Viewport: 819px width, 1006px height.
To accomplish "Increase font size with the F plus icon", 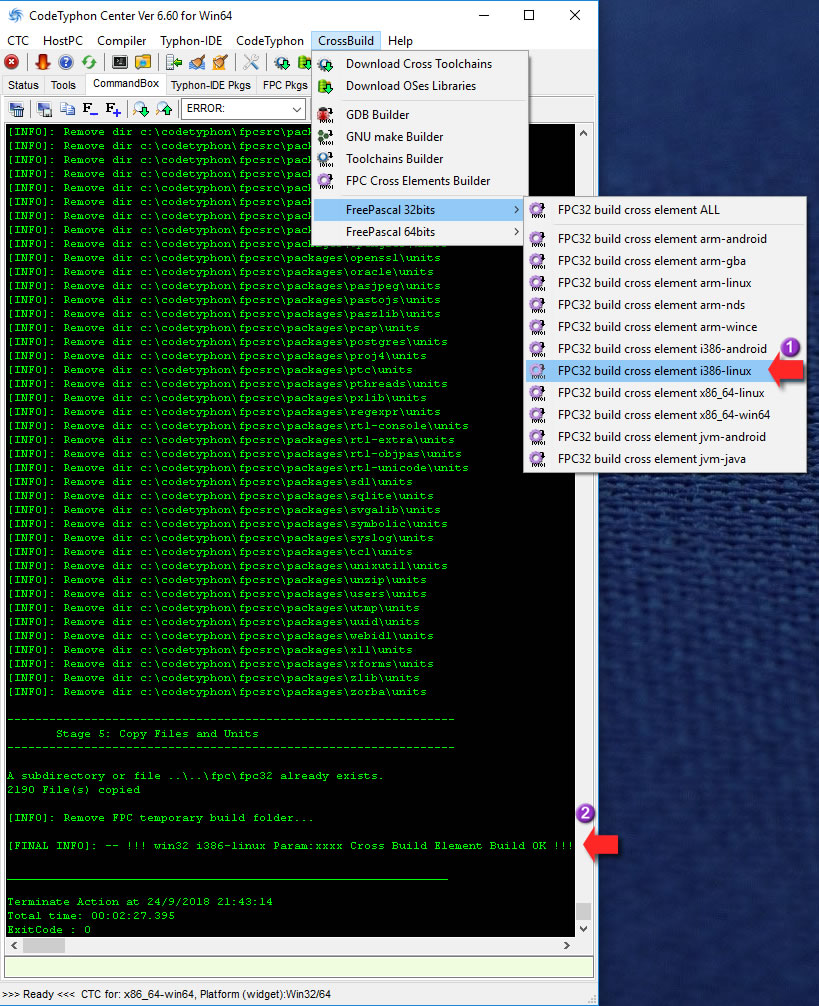I will pos(113,109).
